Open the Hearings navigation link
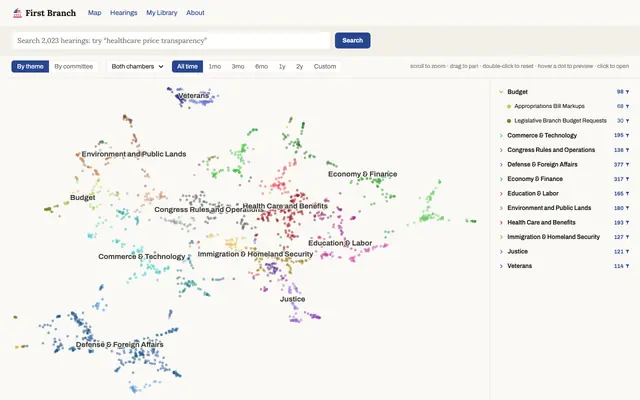The height and width of the screenshot is (400, 640). coord(124,13)
